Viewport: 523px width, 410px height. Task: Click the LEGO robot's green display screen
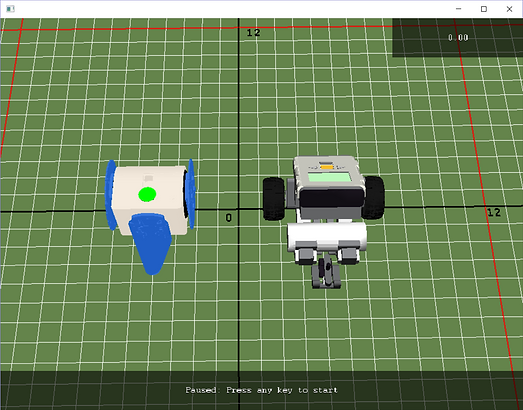click(x=329, y=177)
